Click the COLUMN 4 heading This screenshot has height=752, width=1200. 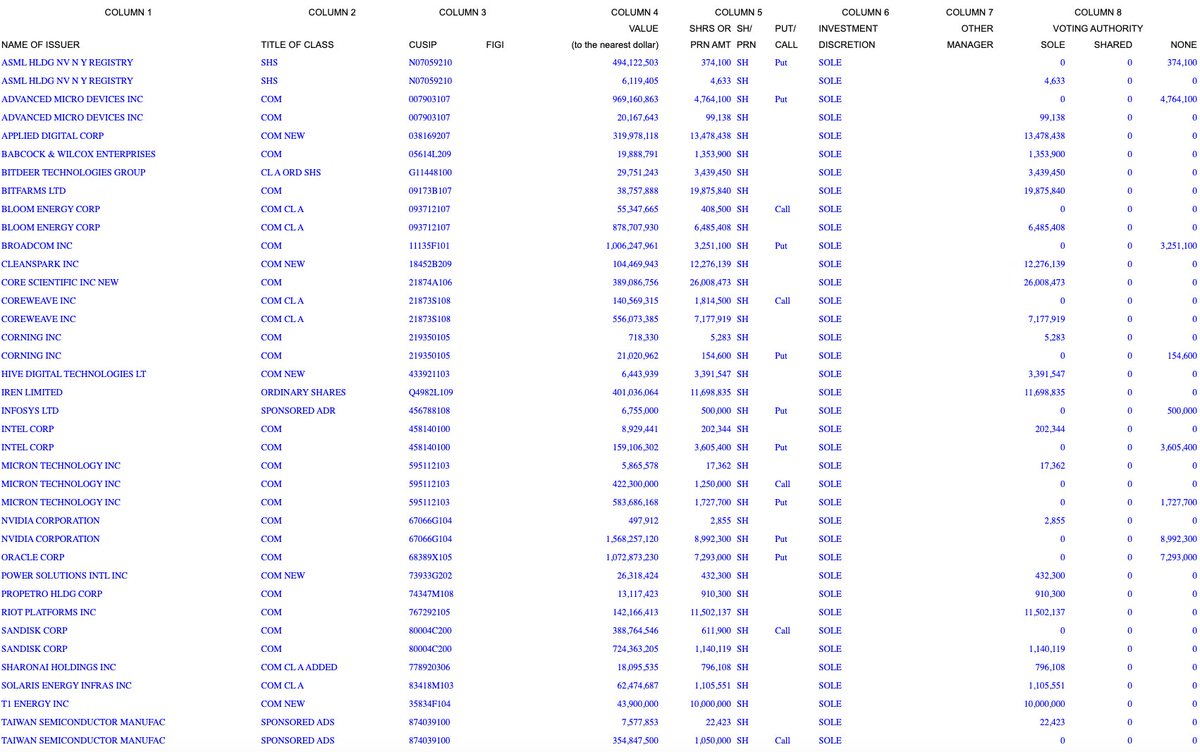[x=634, y=12]
